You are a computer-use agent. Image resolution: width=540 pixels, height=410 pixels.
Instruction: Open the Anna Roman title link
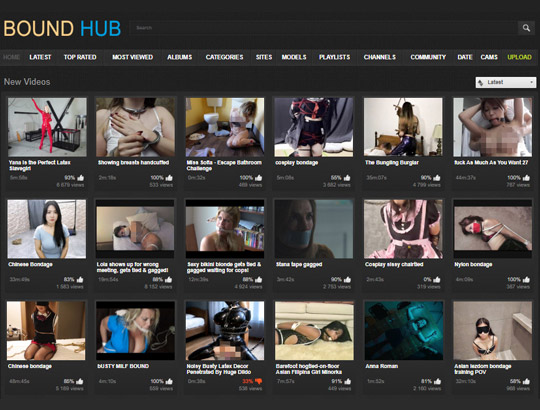382,366
